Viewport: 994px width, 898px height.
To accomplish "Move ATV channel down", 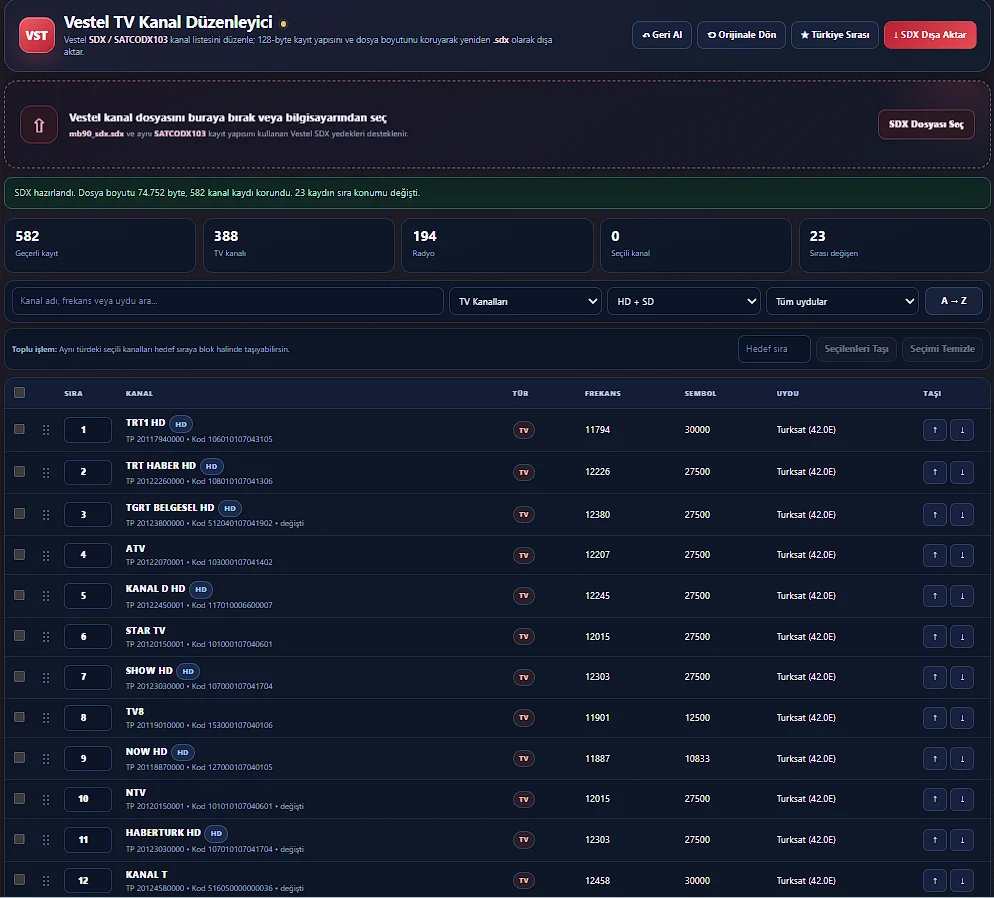I will [x=962, y=555].
